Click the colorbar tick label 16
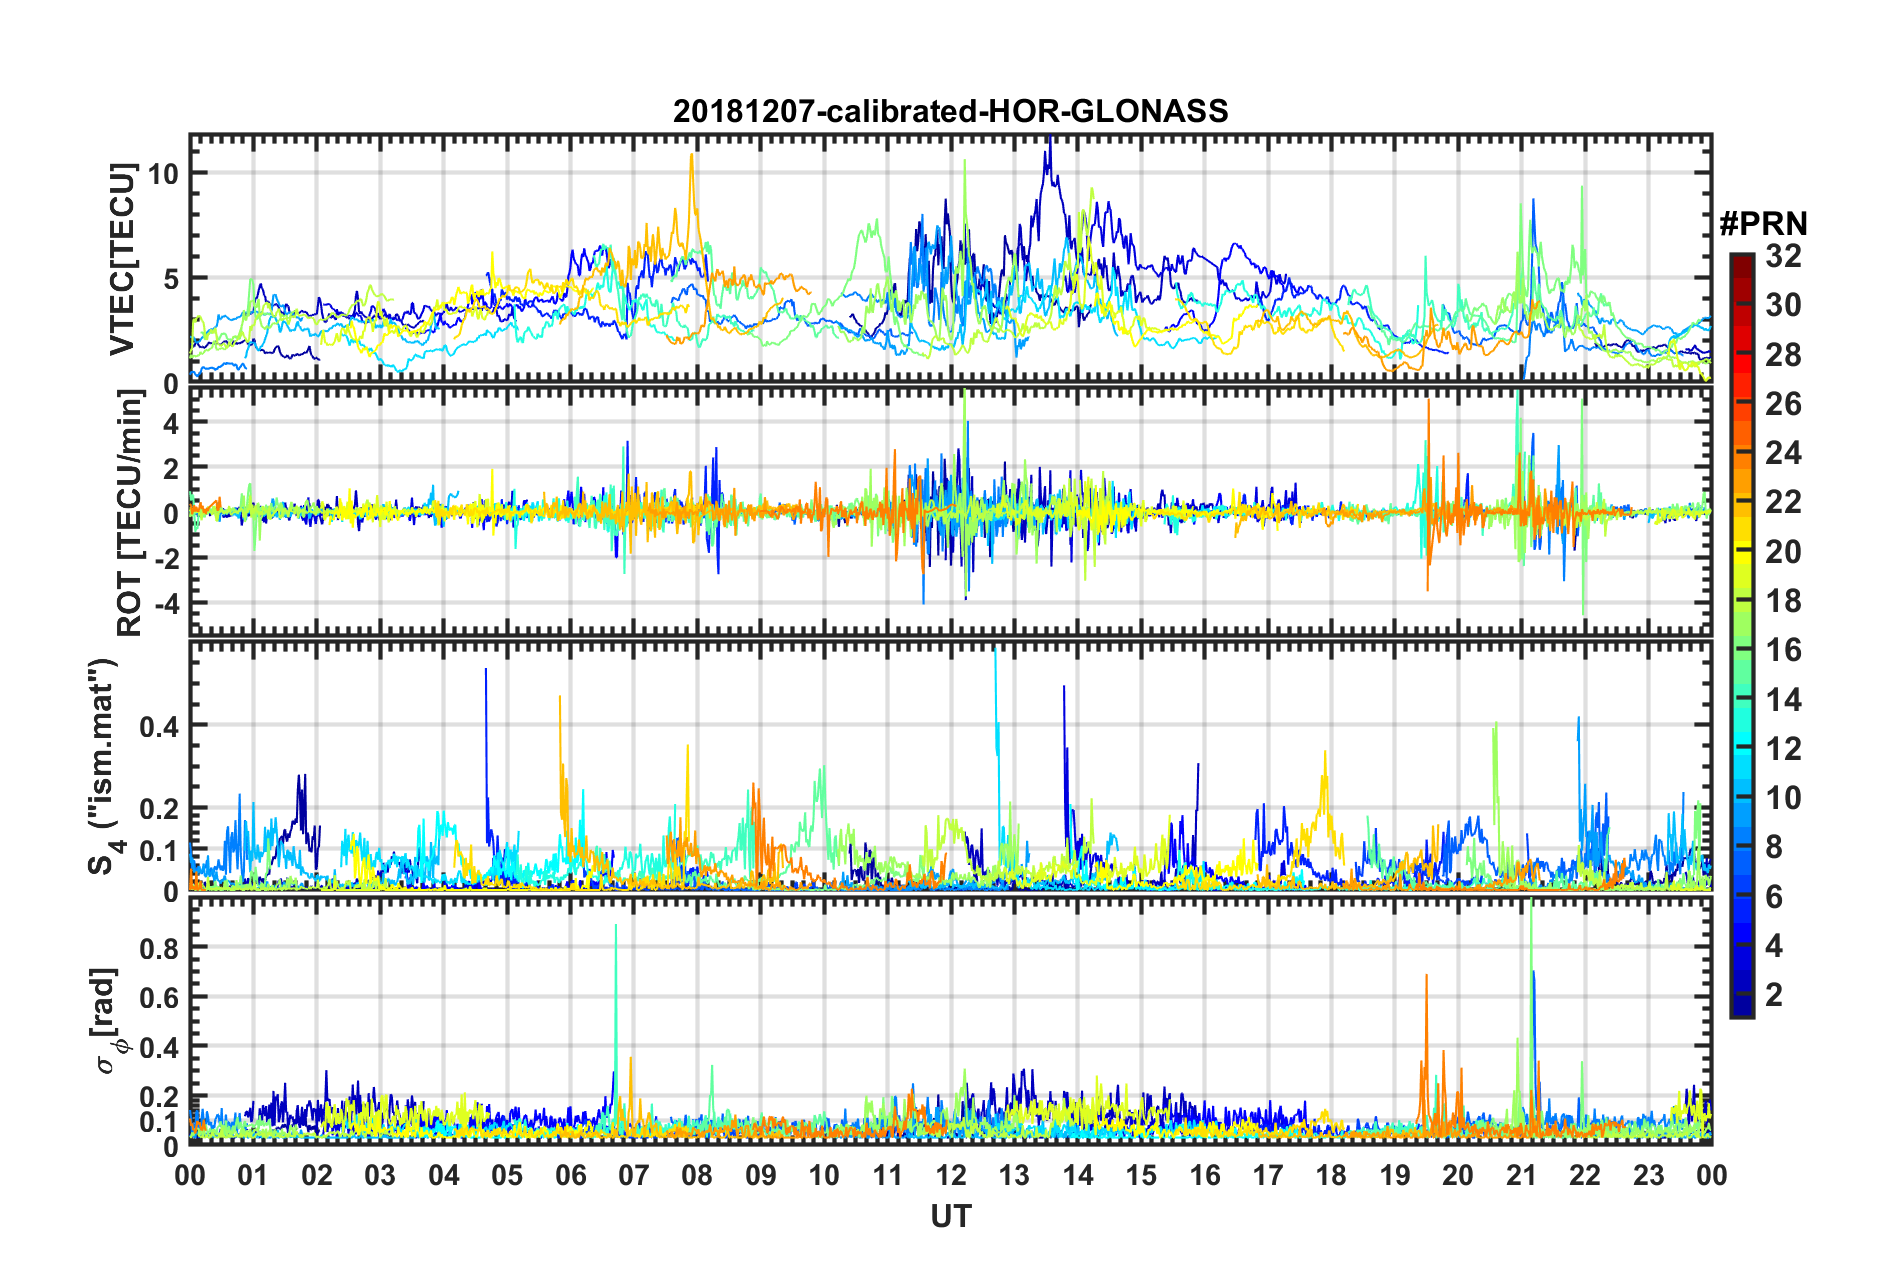 coord(1783,650)
